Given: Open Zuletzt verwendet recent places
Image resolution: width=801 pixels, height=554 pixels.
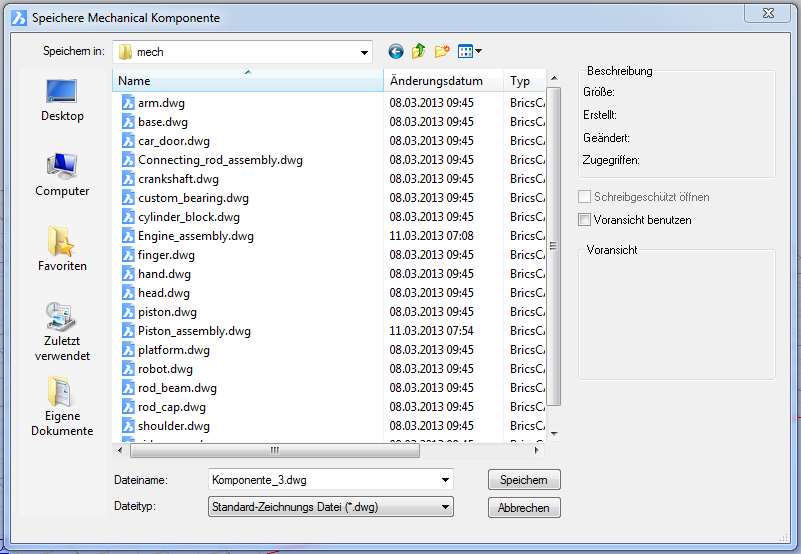Looking at the screenshot, I should pos(62,330).
